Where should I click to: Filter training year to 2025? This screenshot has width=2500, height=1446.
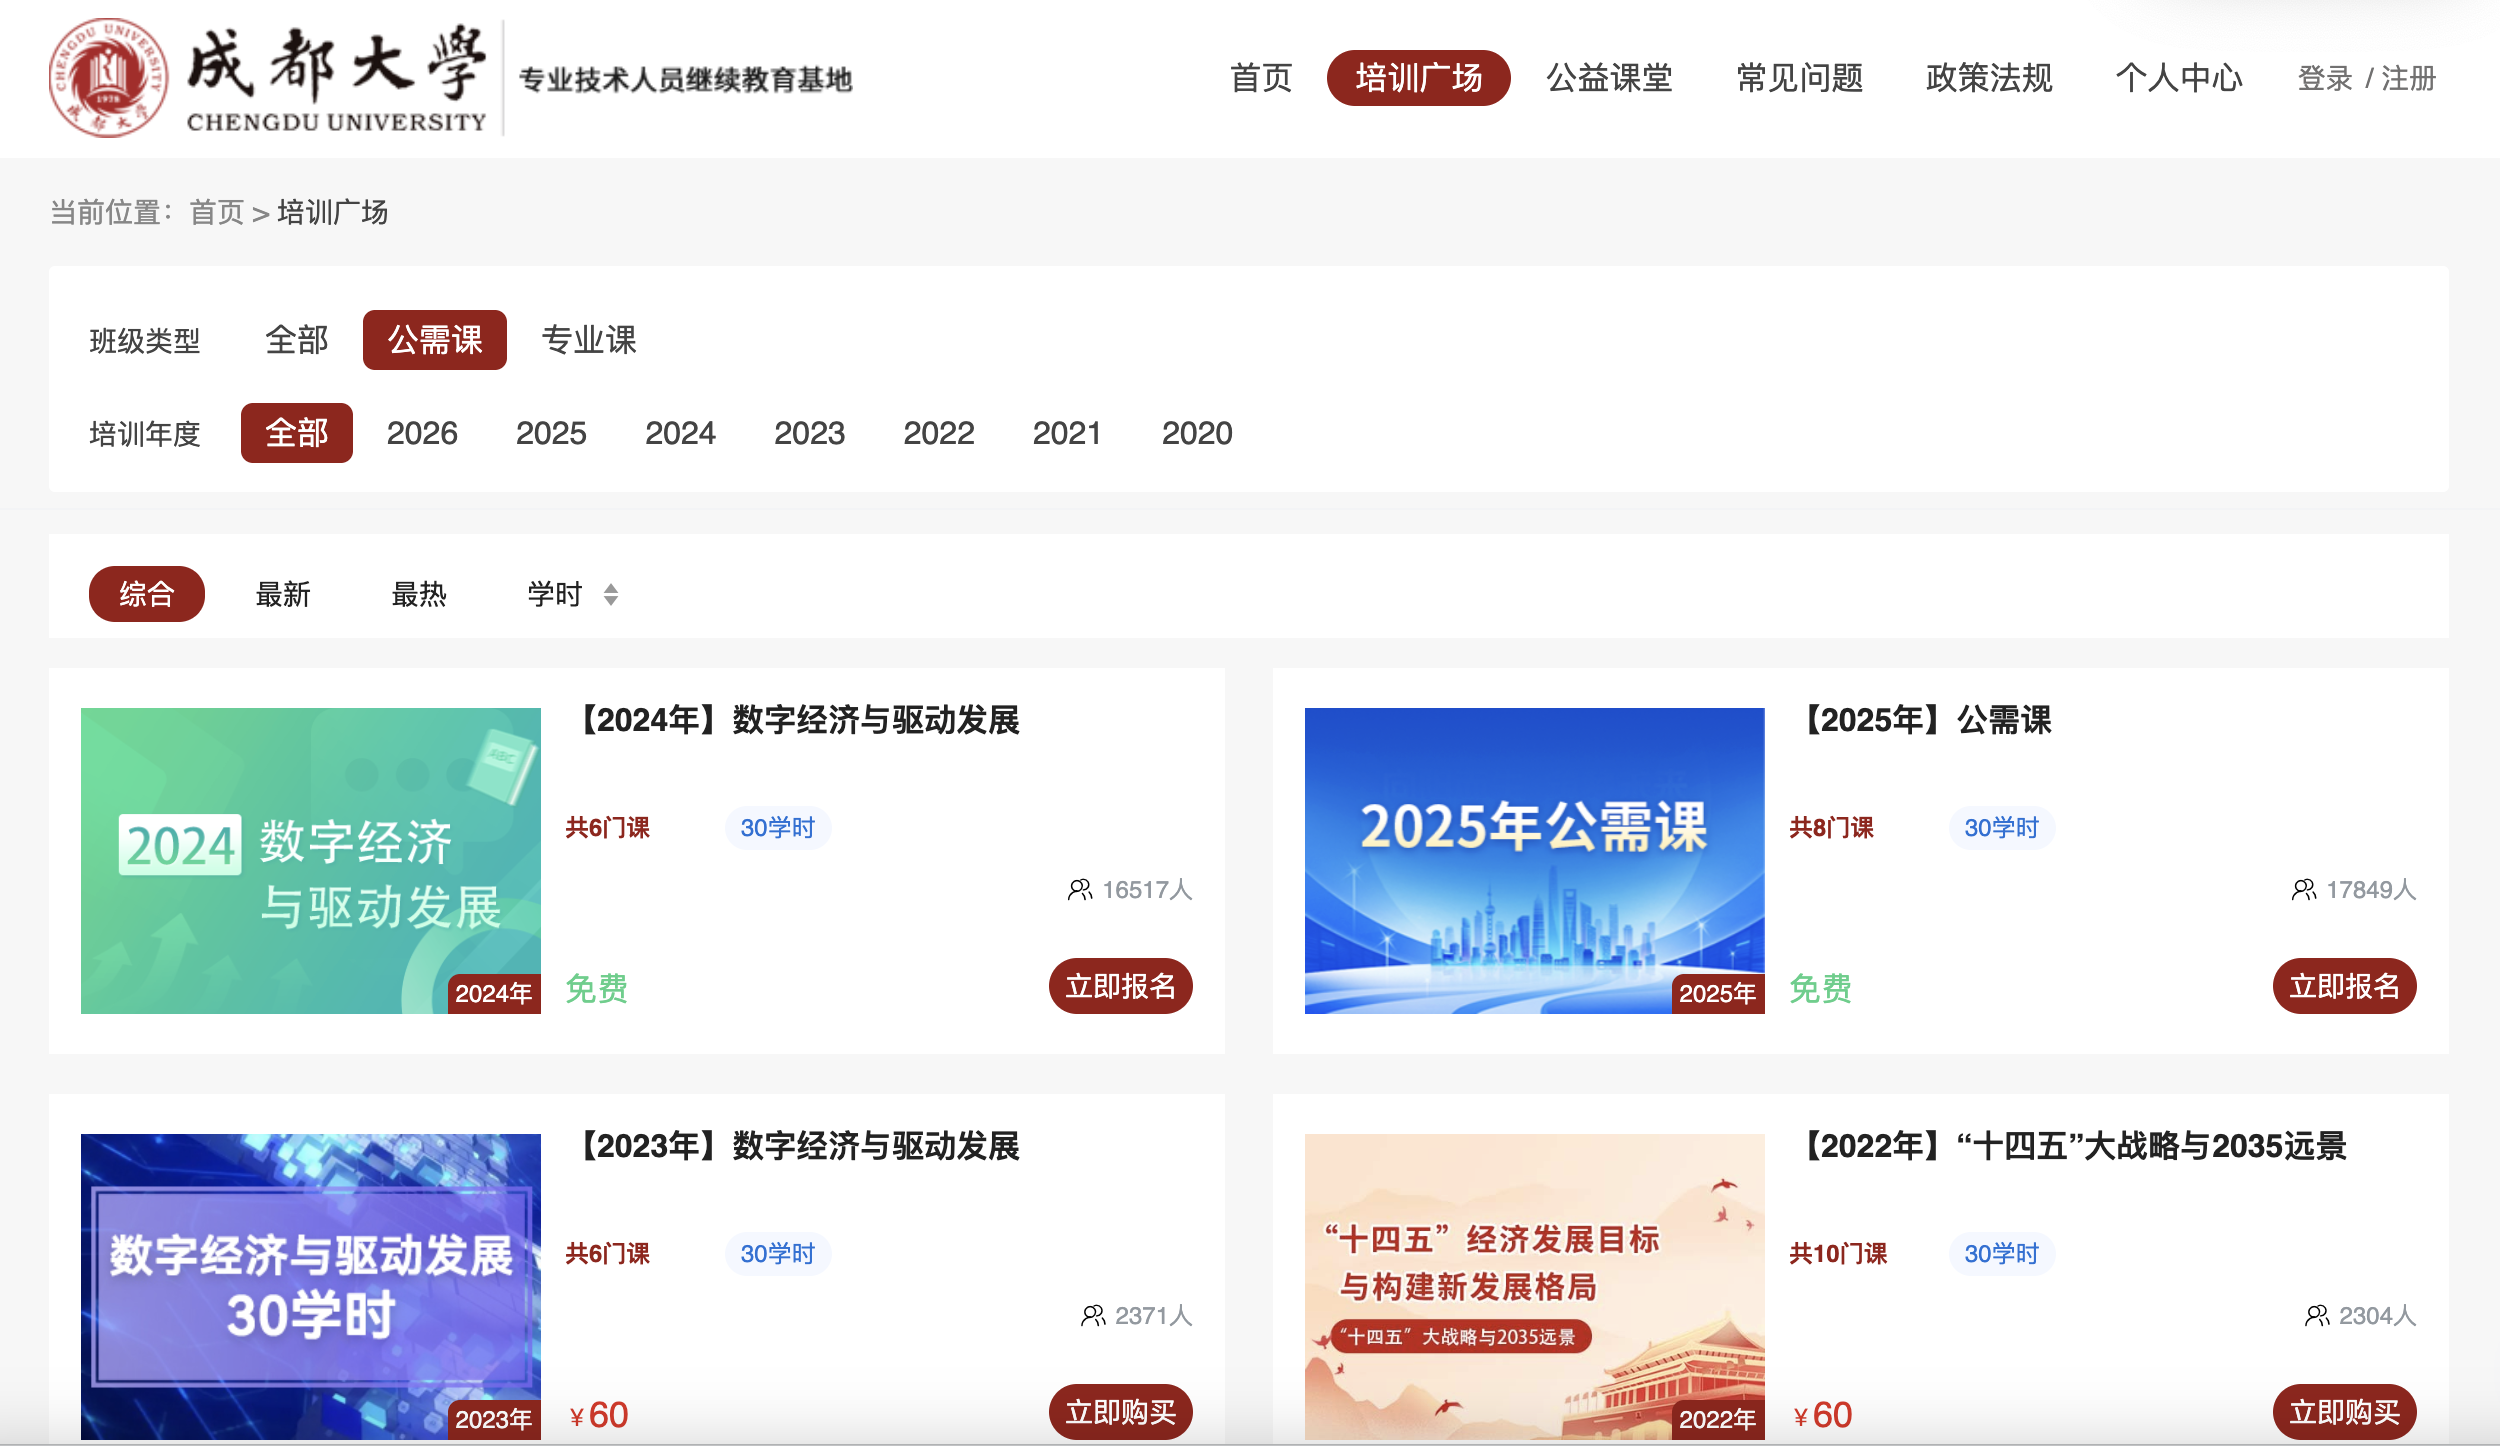[x=550, y=433]
